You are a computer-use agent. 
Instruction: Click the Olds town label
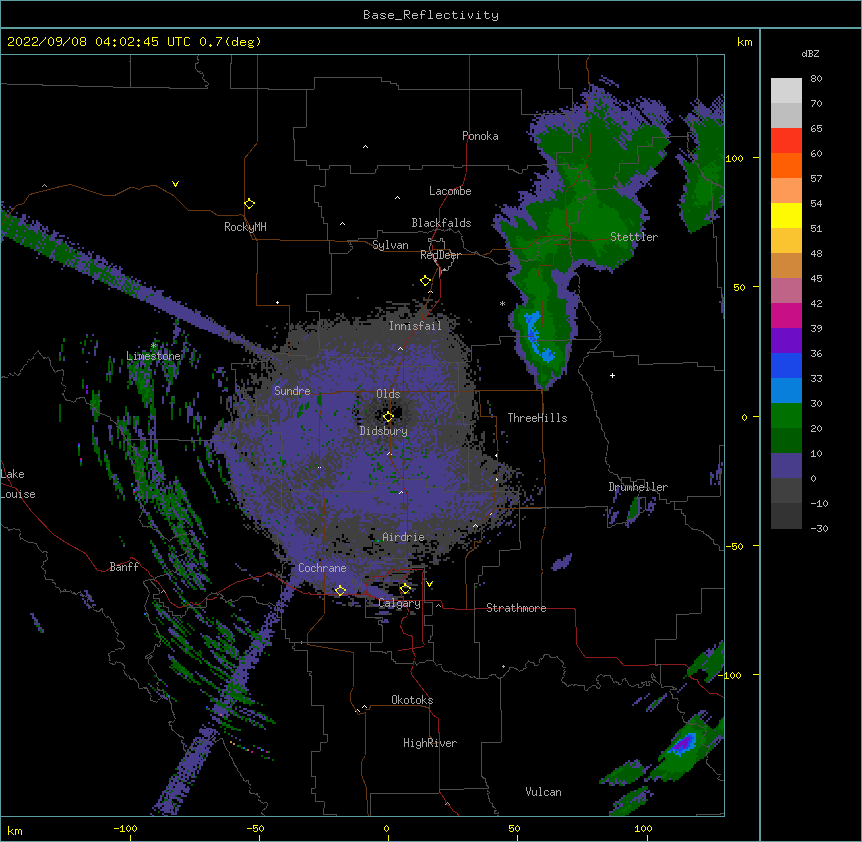point(388,394)
